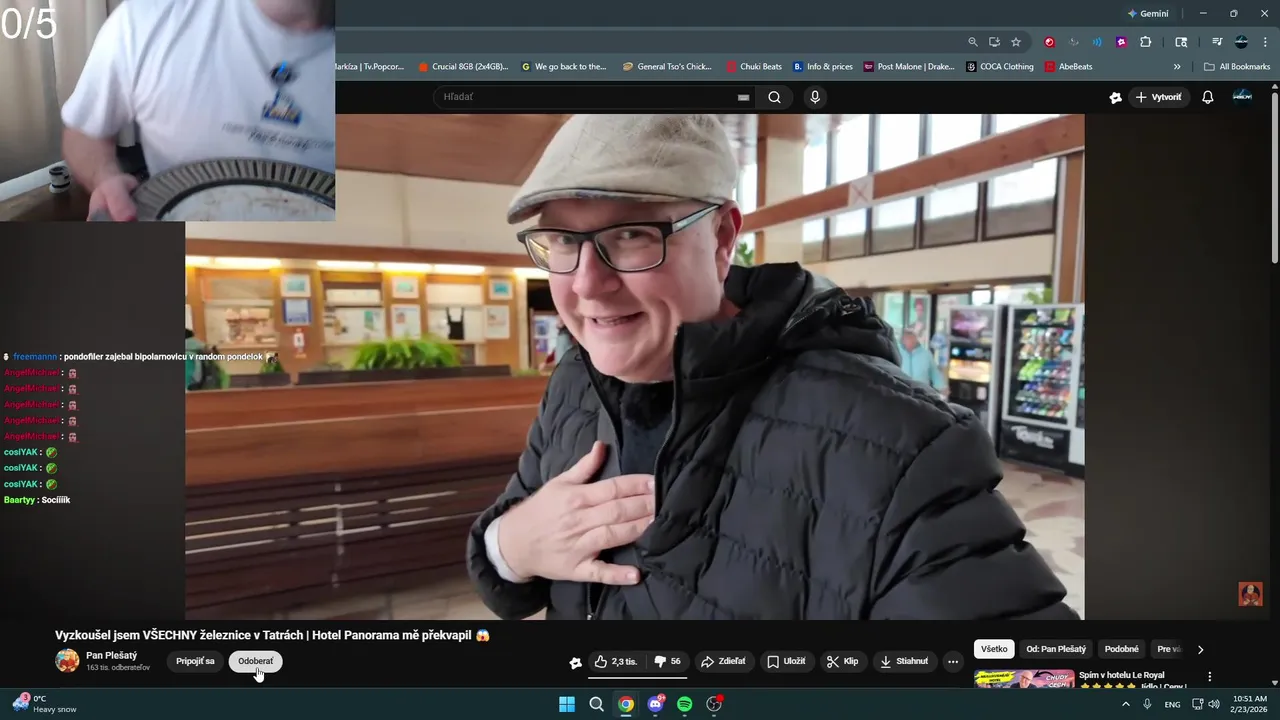Open the Chrome three-dot menu
Screen dimensions: 1280x720
tap(1264, 42)
